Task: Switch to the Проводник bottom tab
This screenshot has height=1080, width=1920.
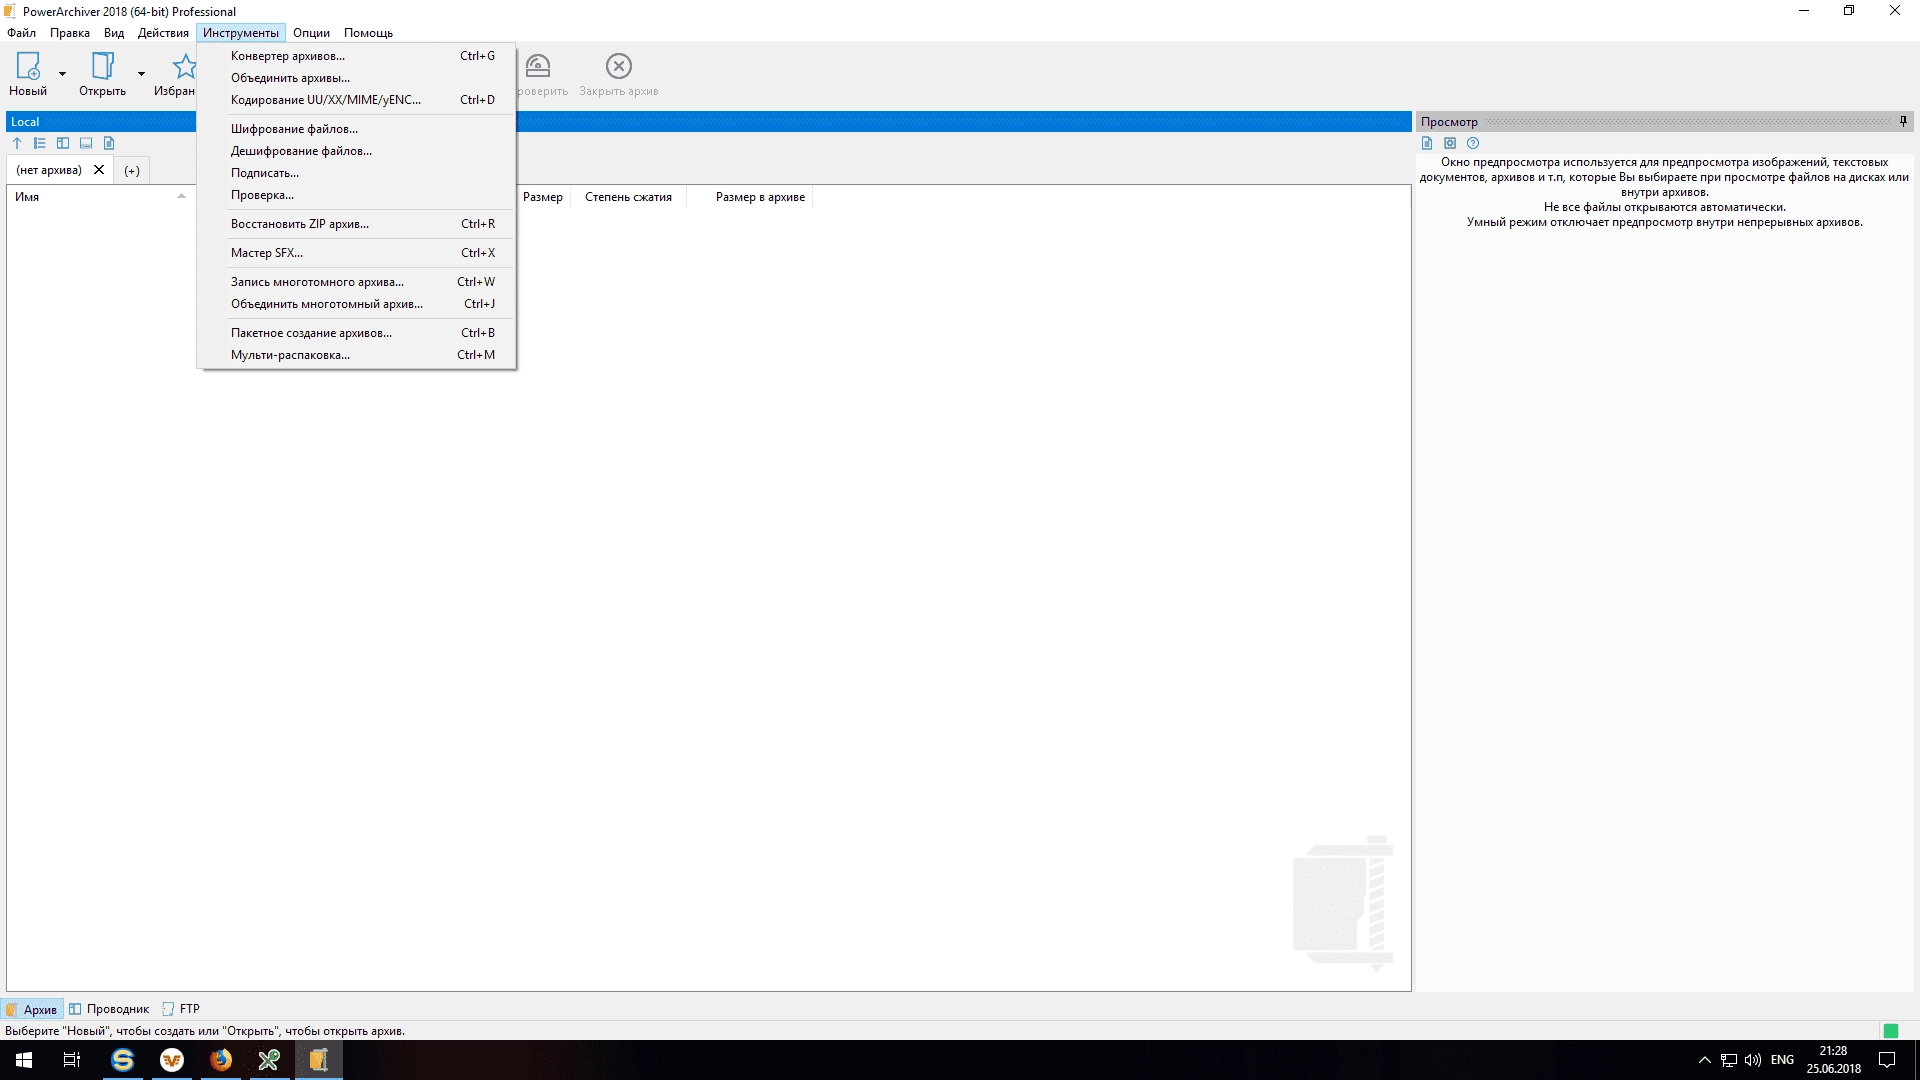Action: coord(109,1009)
